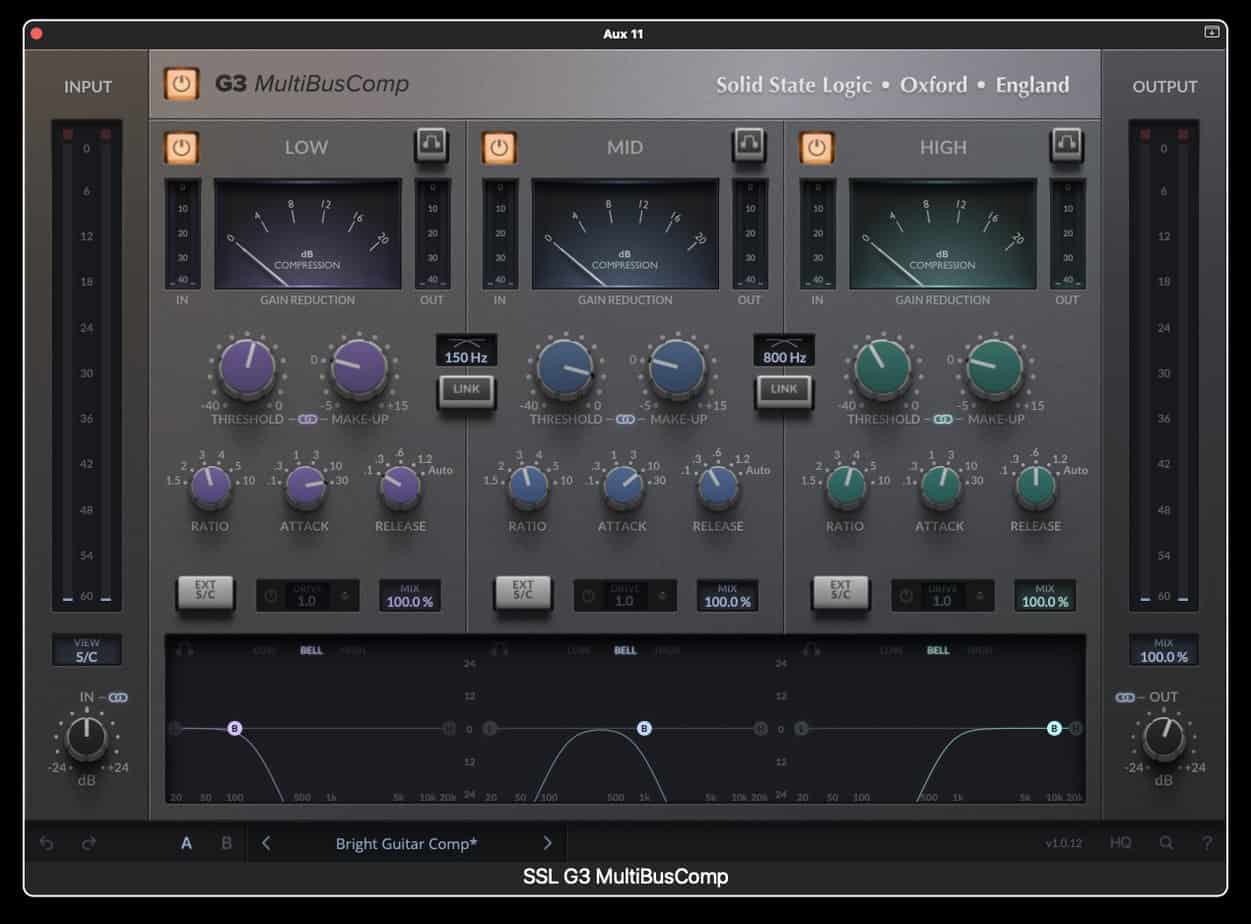This screenshot has width=1251, height=924.
Task: Click the redo arrow icon
Action: (89, 843)
